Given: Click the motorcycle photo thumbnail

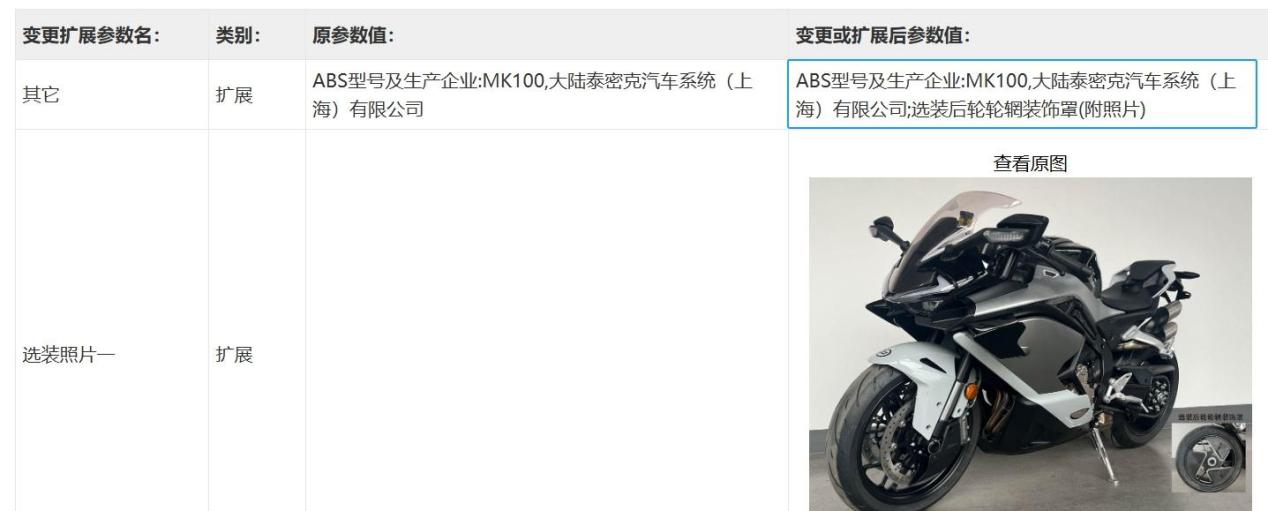Looking at the screenshot, I should (1030, 344).
